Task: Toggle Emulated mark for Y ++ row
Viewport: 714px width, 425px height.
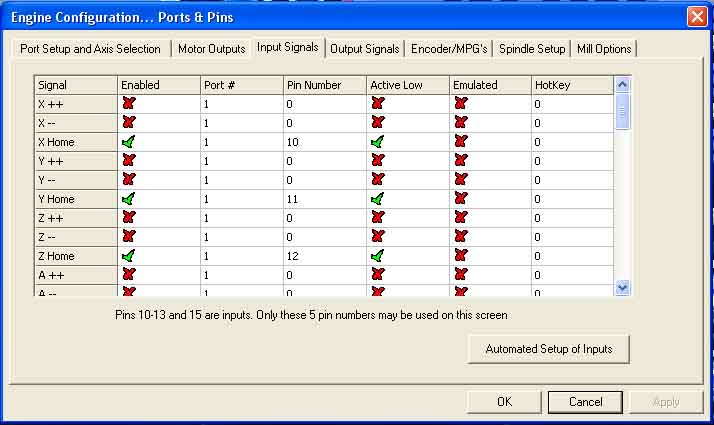Action: [461, 160]
